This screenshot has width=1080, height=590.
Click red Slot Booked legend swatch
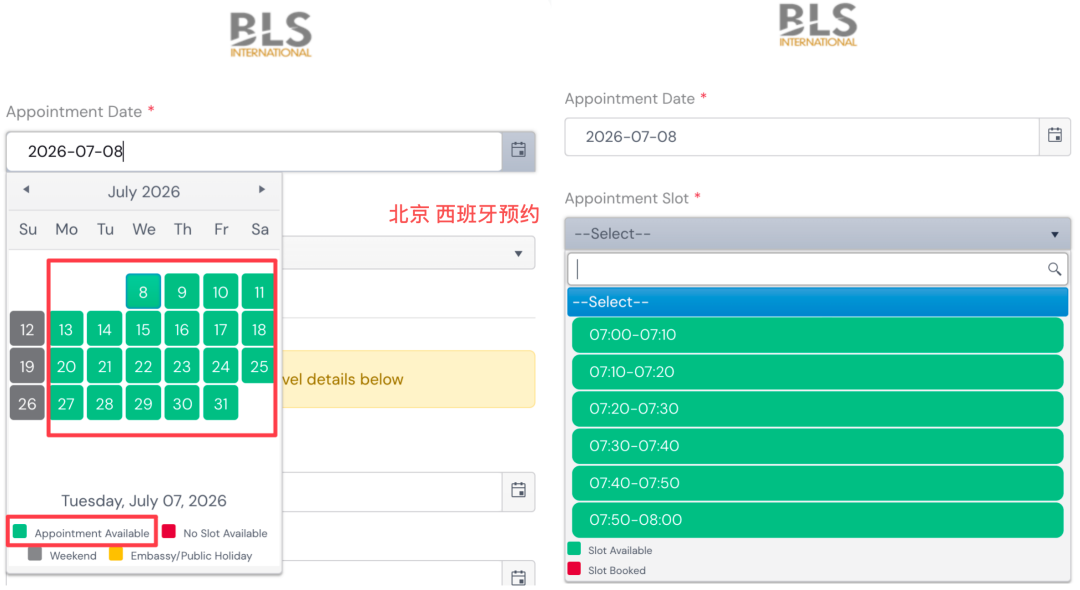574,569
